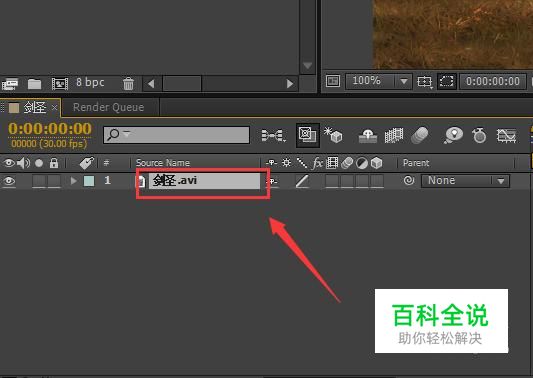
Task: Open Brainstorm light bulb tool
Action: coord(453,136)
